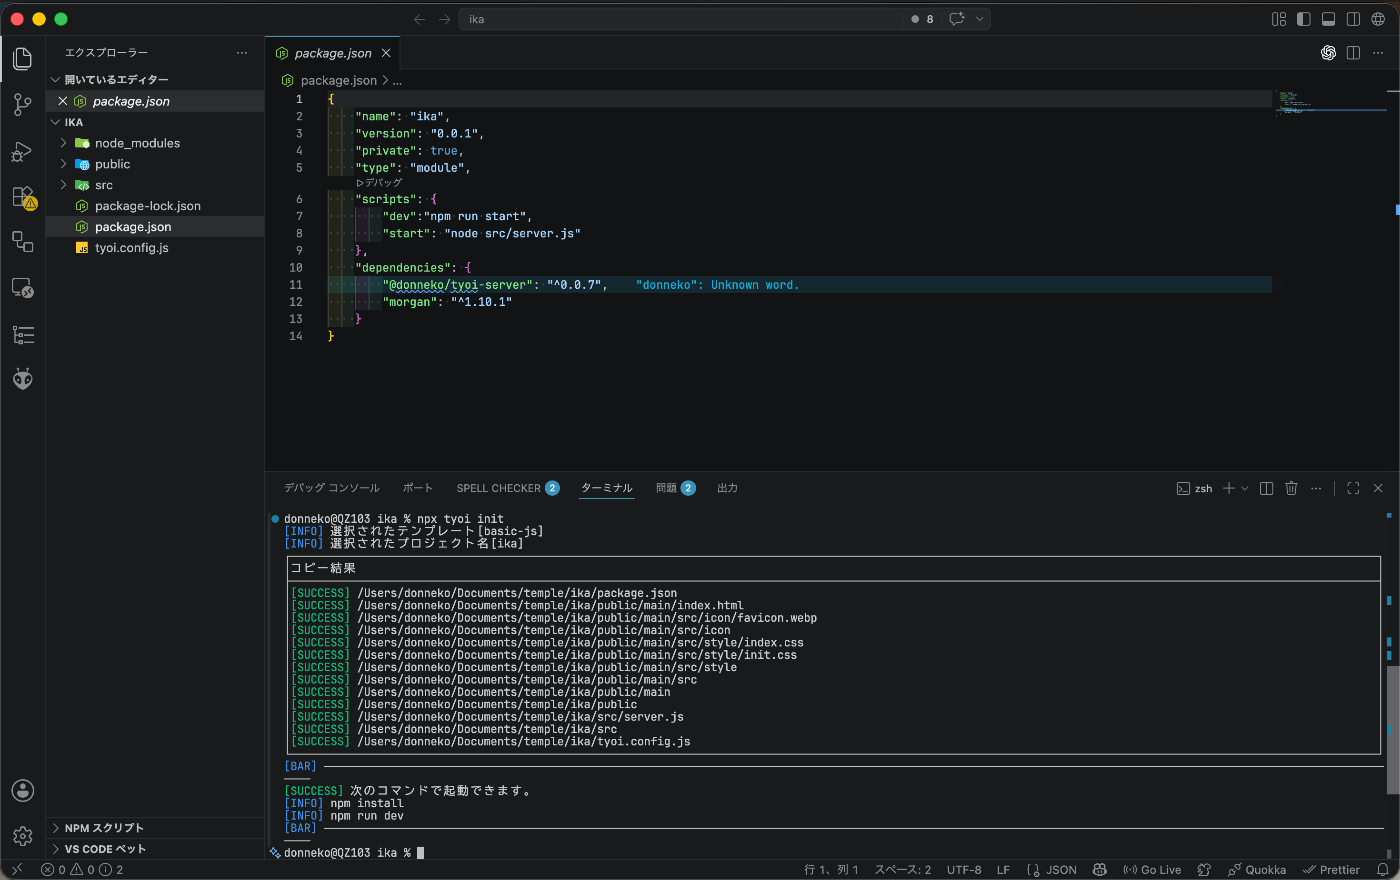Click Go Live in status bar
Image resolution: width=1400 pixels, height=880 pixels.
1152,870
